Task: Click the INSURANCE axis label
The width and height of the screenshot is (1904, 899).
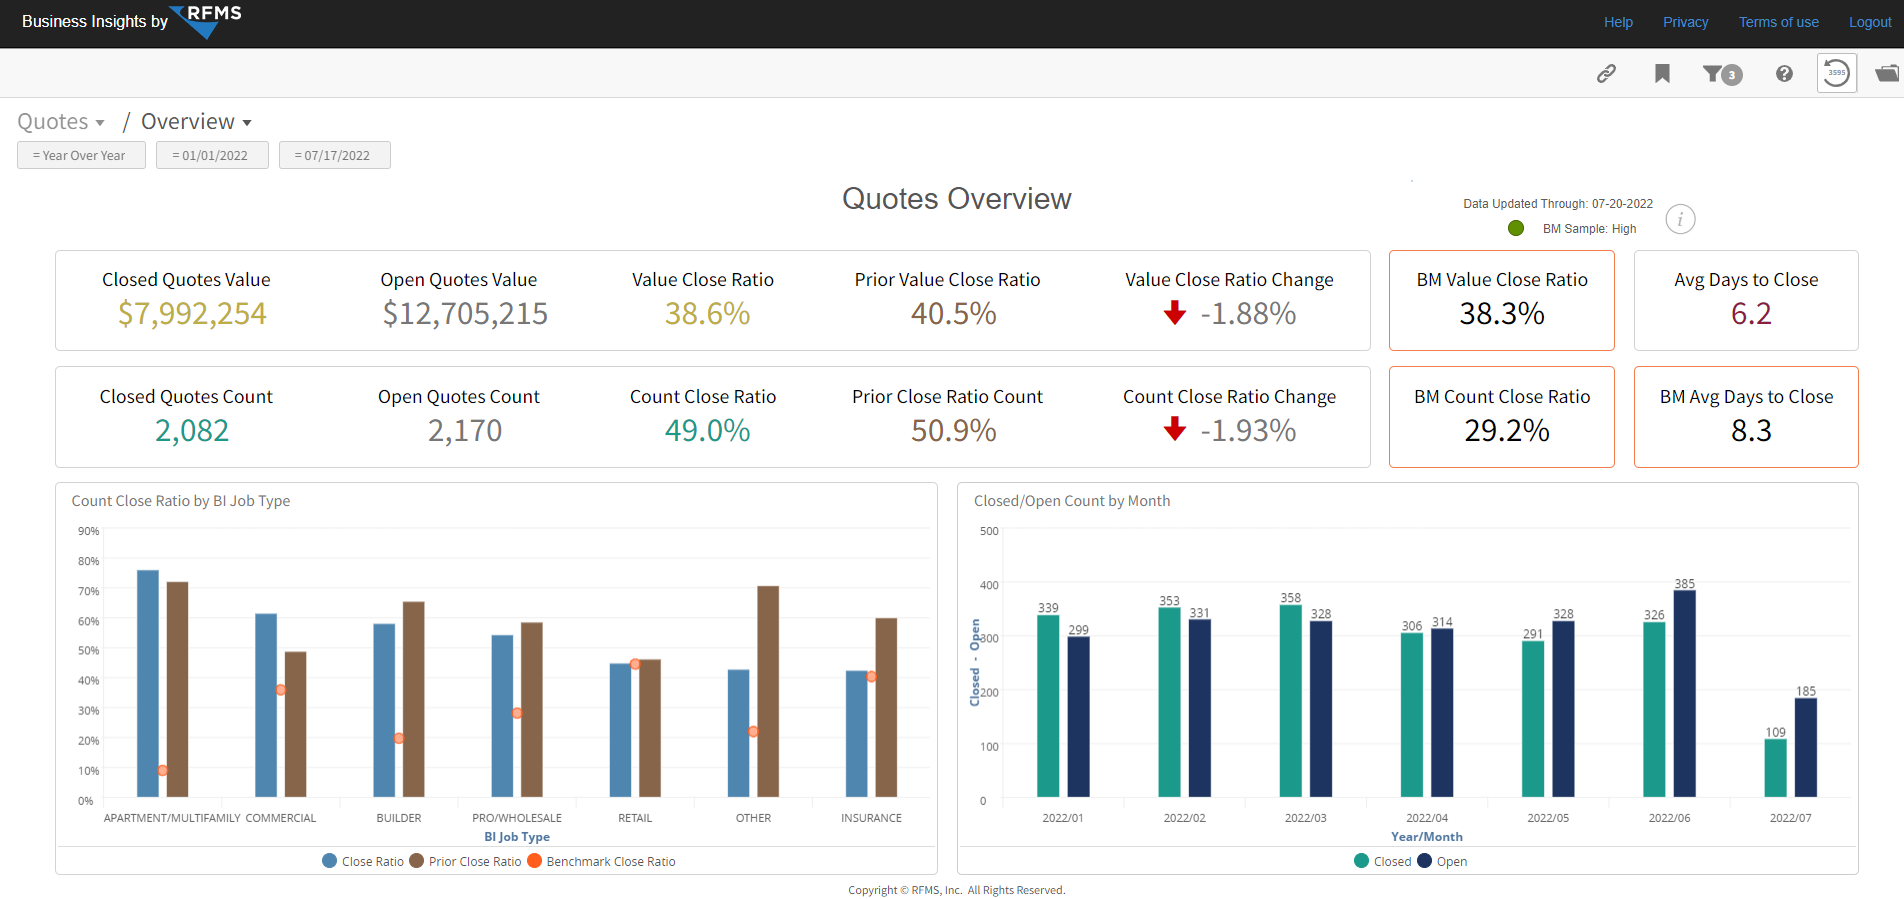Action: point(871,818)
